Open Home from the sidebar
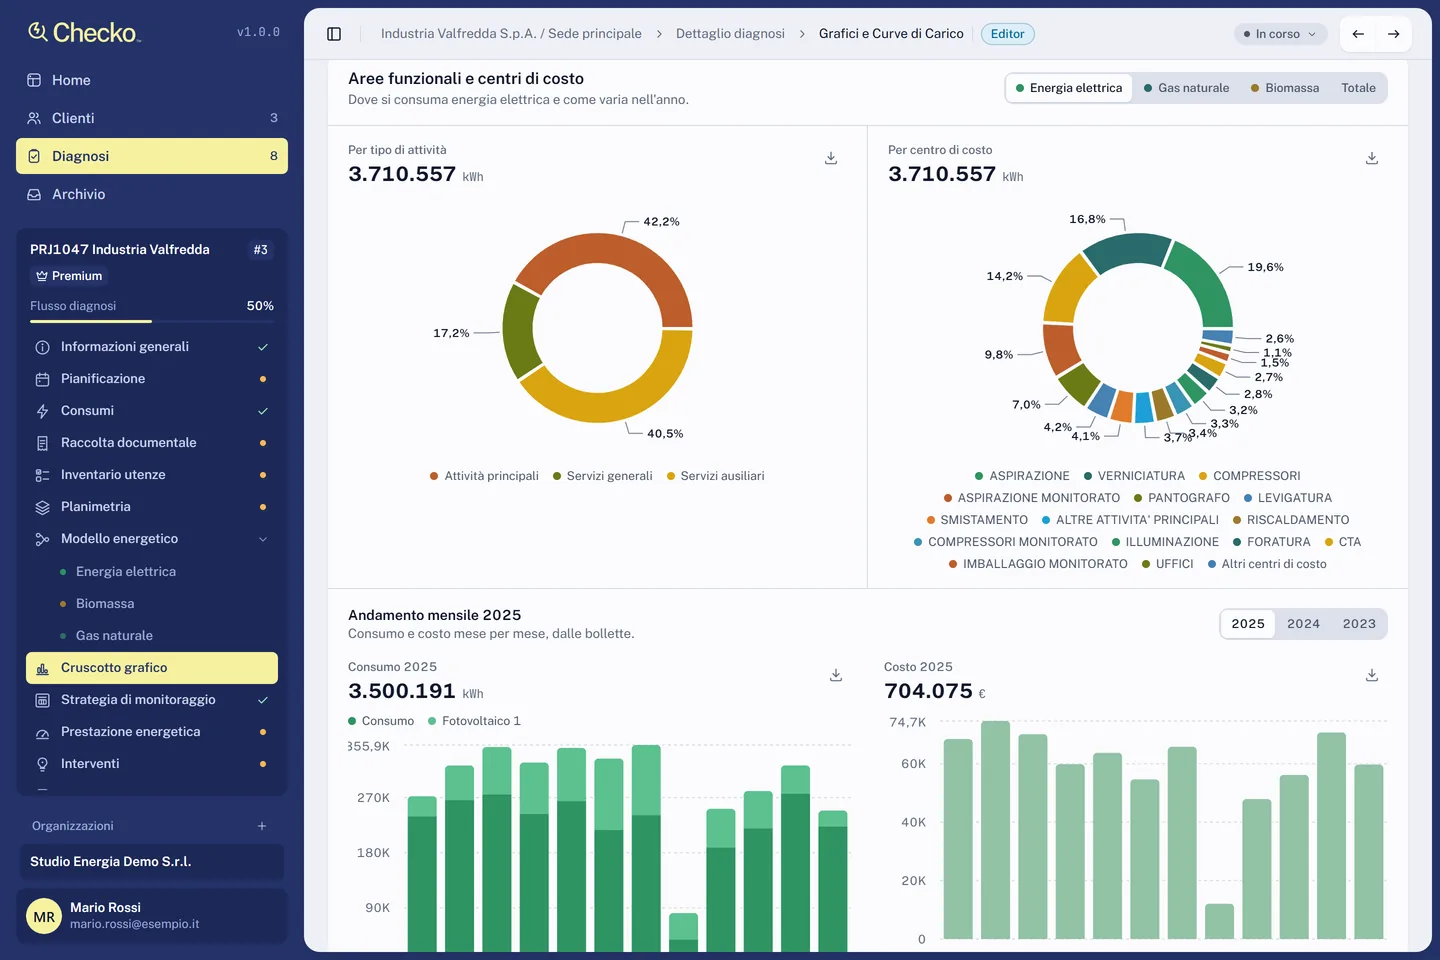 [x=152, y=80]
